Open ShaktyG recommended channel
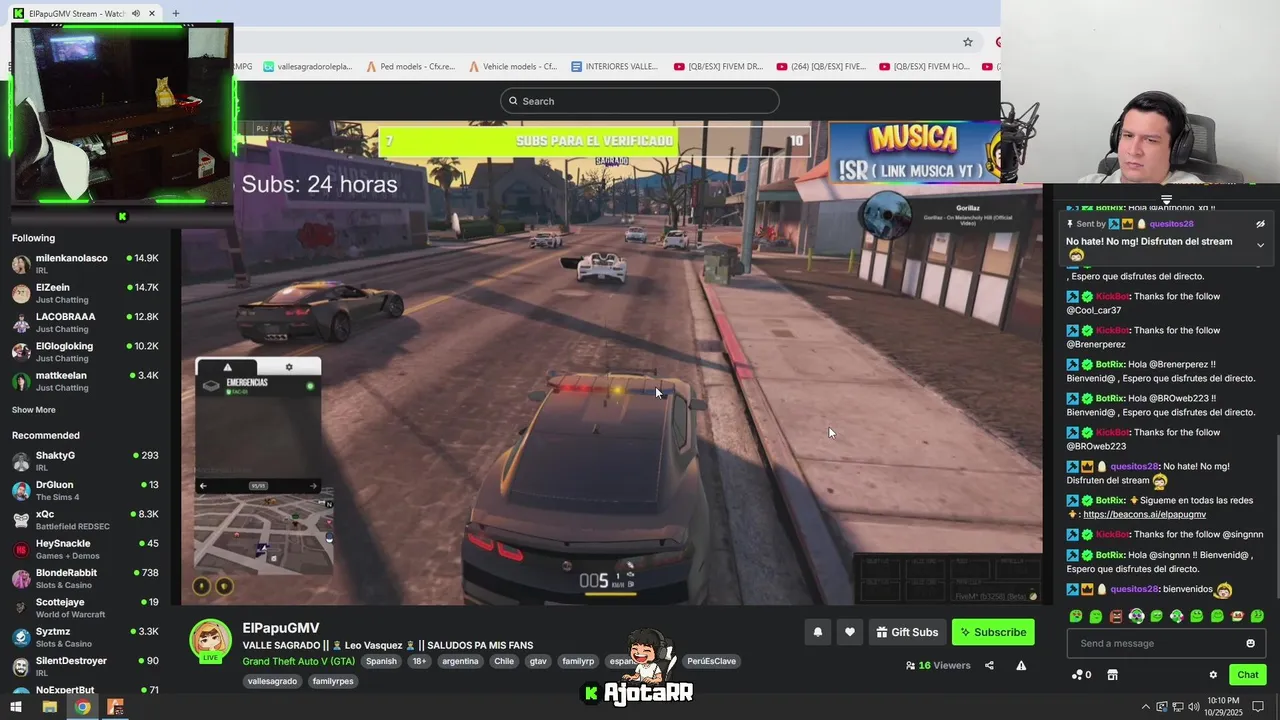Viewport: 1280px width, 720px height. click(x=85, y=461)
